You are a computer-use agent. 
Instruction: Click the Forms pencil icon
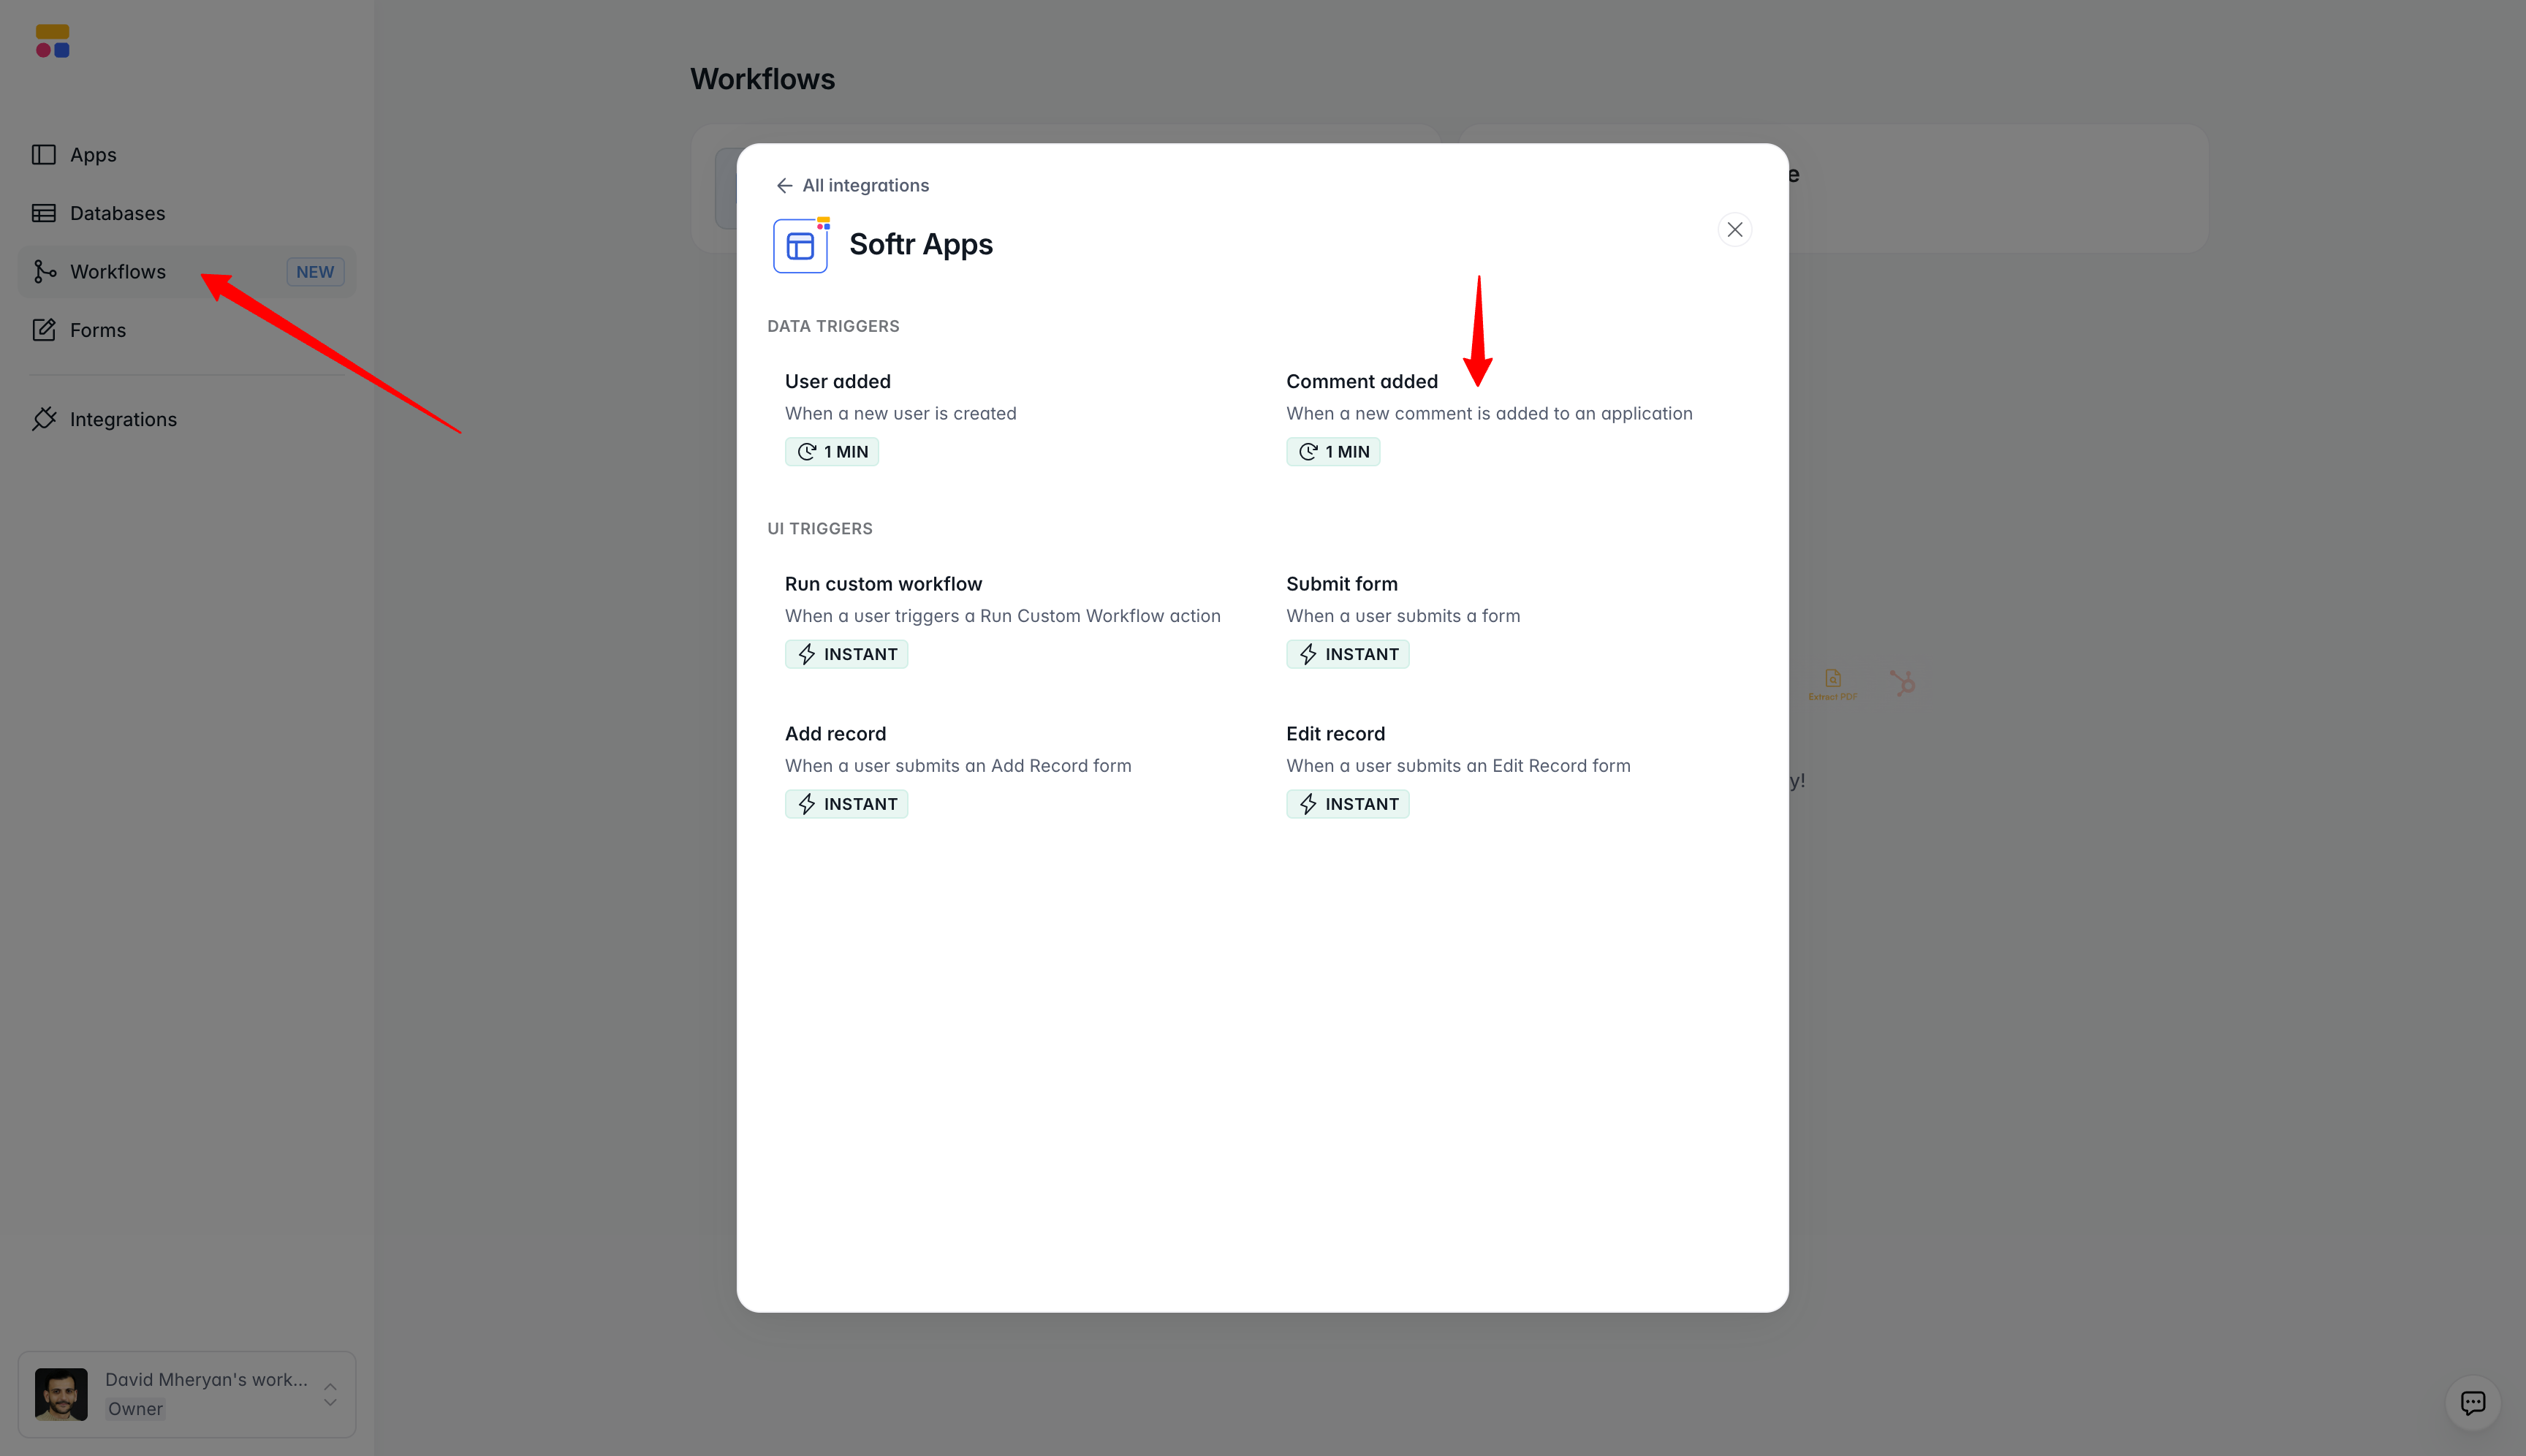[44, 330]
